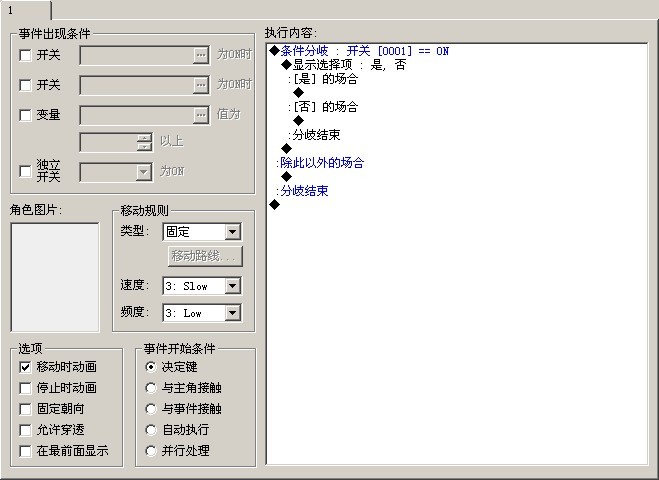Open first 开关 switch picker ellipsis button

201,55
